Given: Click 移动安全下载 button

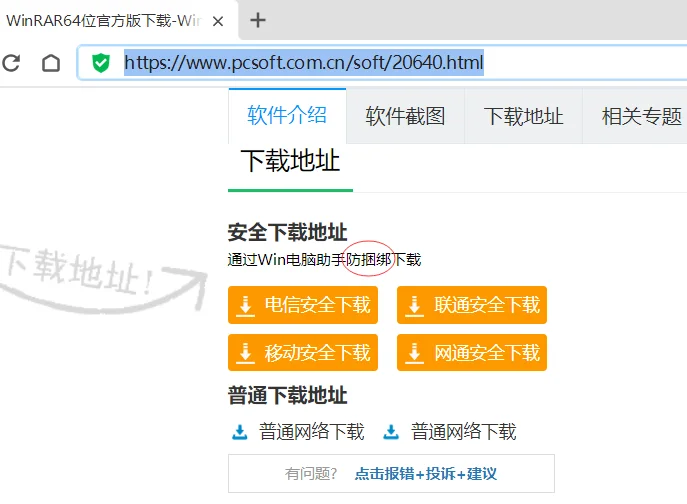Looking at the screenshot, I should (303, 352).
